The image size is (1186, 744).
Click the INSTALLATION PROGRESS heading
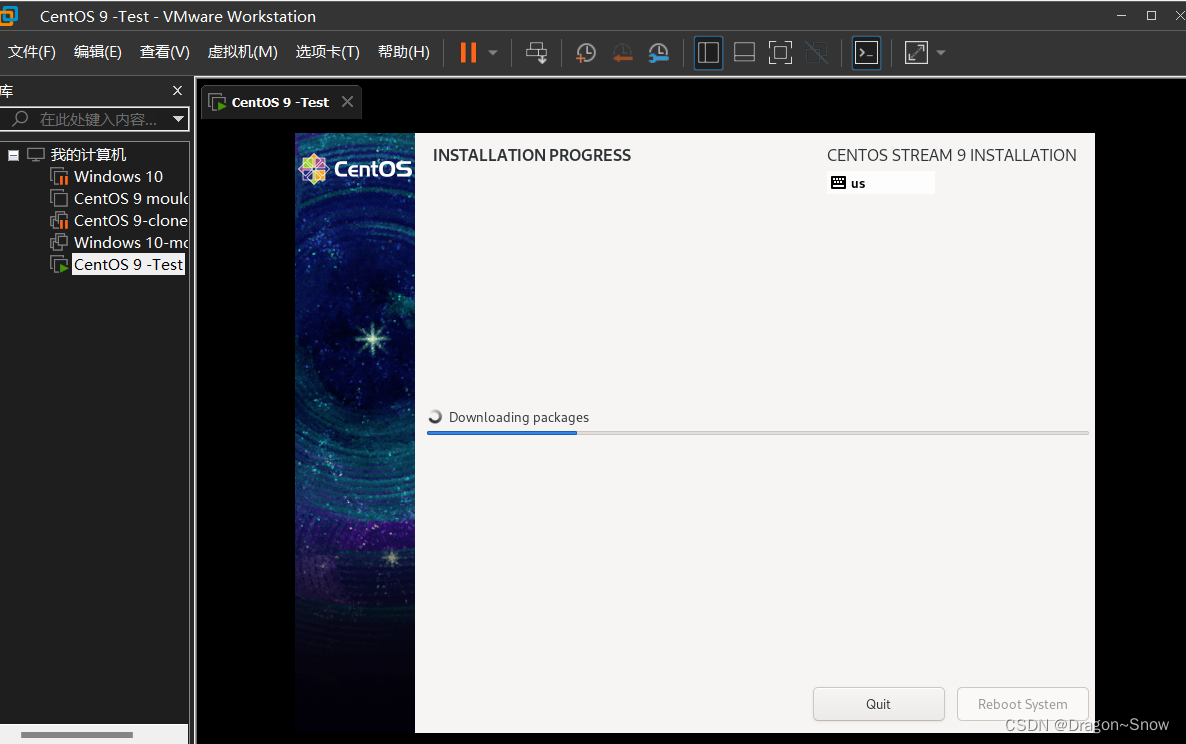532,155
